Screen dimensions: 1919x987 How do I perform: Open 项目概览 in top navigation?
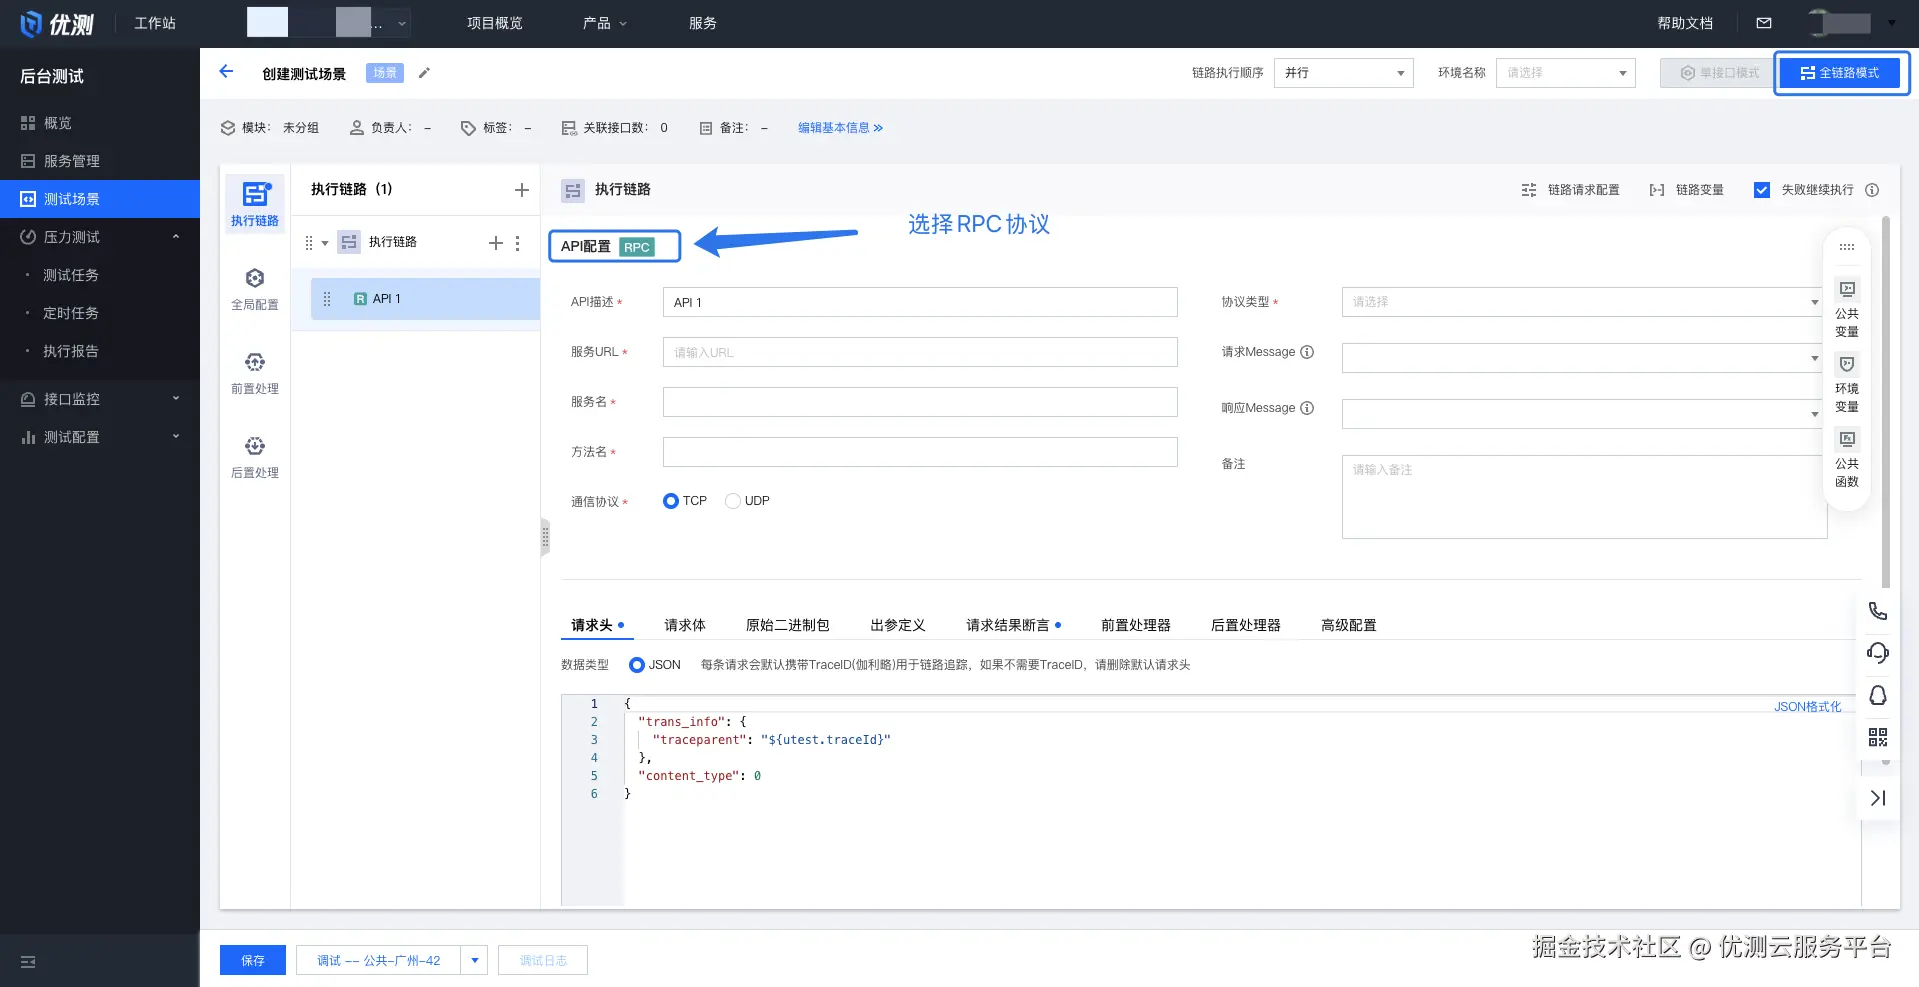(495, 23)
